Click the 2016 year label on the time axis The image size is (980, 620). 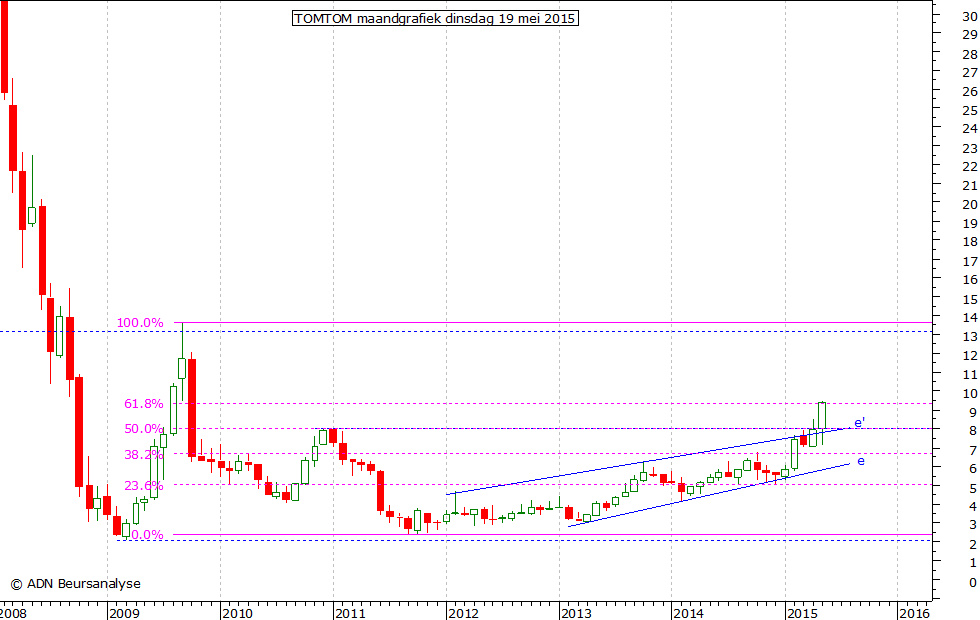(x=914, y=613)
